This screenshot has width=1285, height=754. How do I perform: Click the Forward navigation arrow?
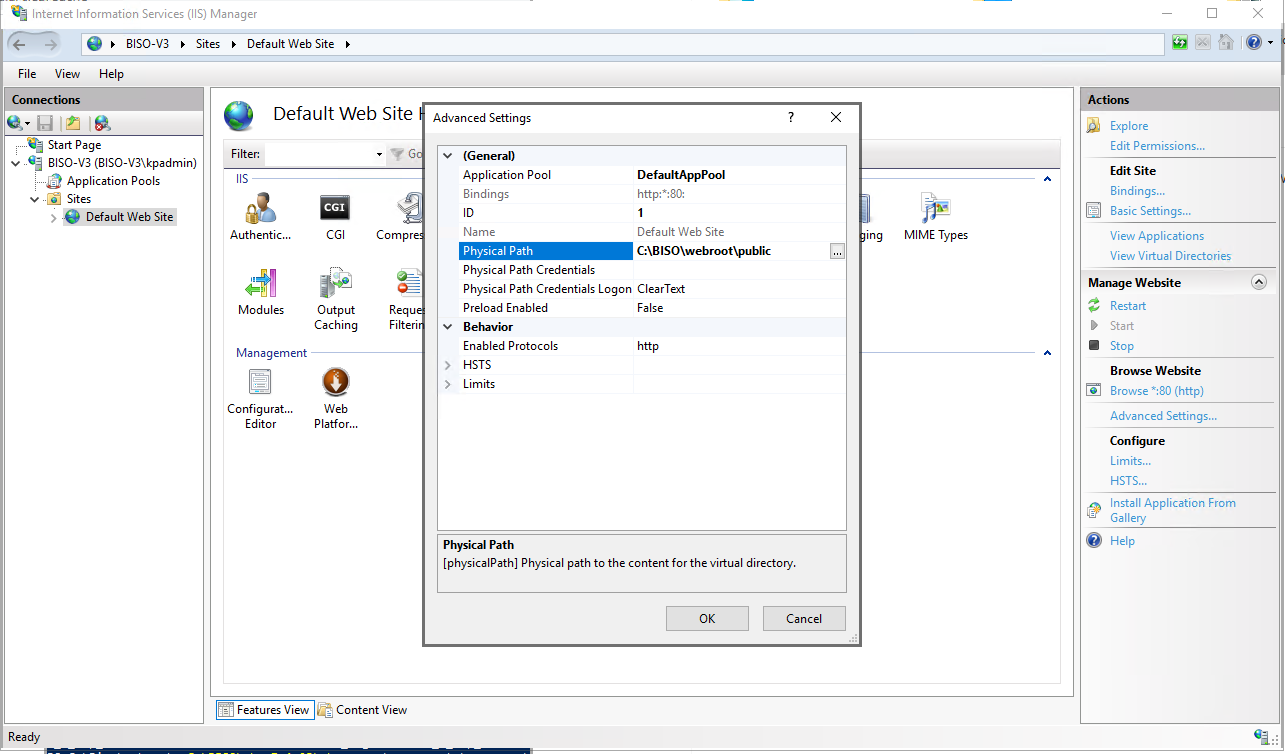(x=50, y=44)
